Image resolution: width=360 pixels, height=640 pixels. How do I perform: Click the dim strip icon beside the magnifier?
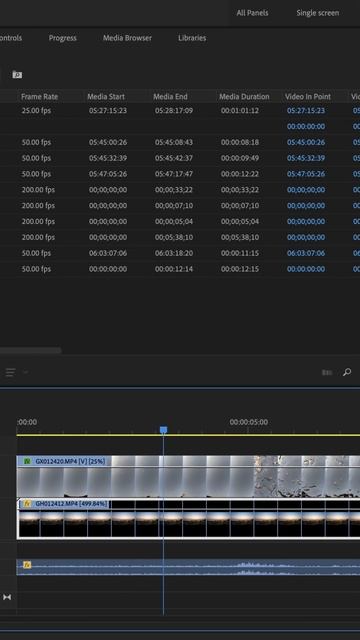327,372
